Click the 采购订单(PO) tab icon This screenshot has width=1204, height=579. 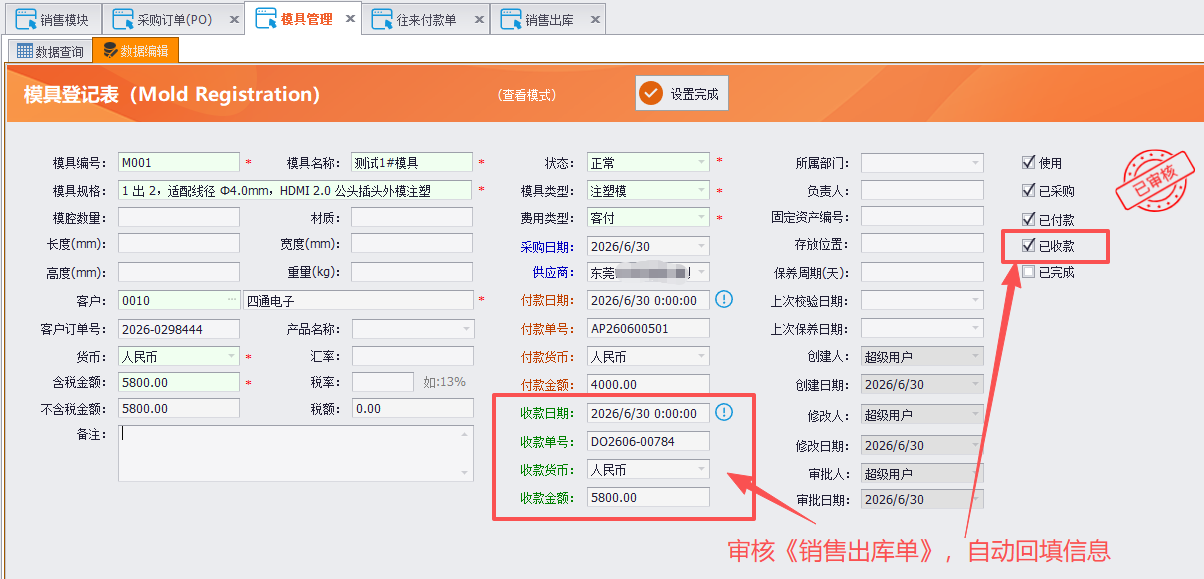123,19
